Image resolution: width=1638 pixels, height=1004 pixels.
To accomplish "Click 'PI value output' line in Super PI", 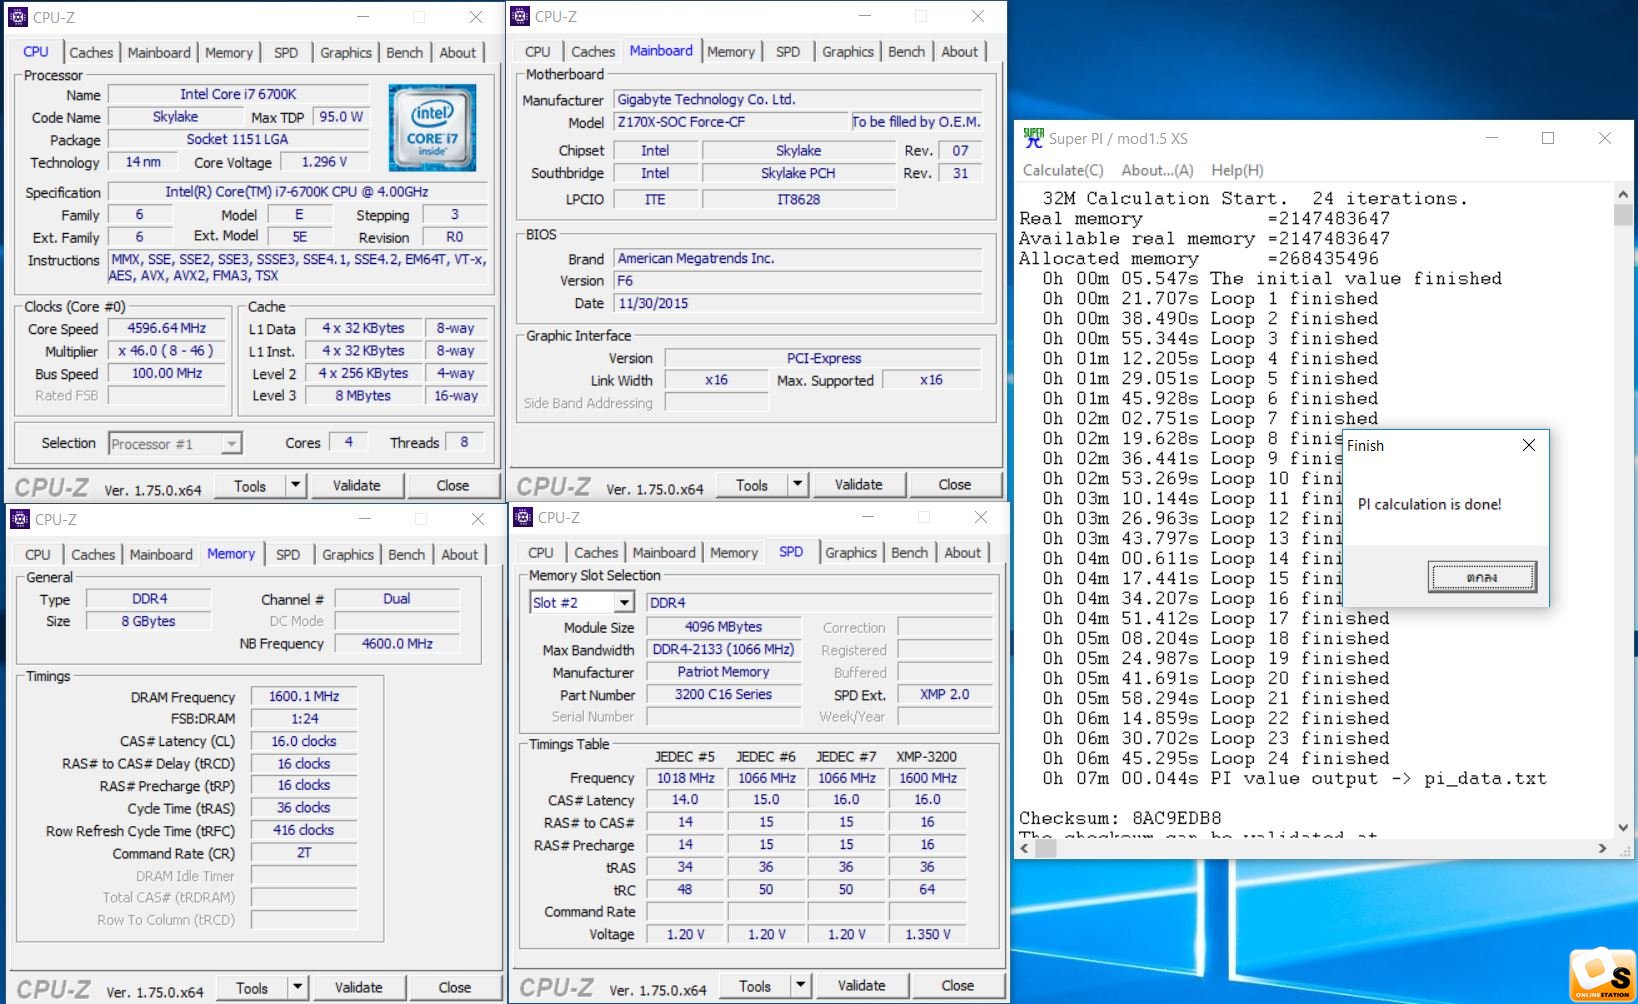I will click(1295, 778).
